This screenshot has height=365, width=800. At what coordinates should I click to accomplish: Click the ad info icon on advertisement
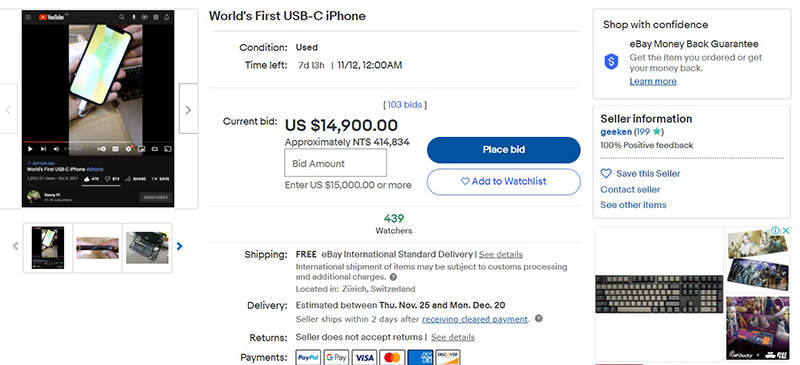tap(776, 230)
